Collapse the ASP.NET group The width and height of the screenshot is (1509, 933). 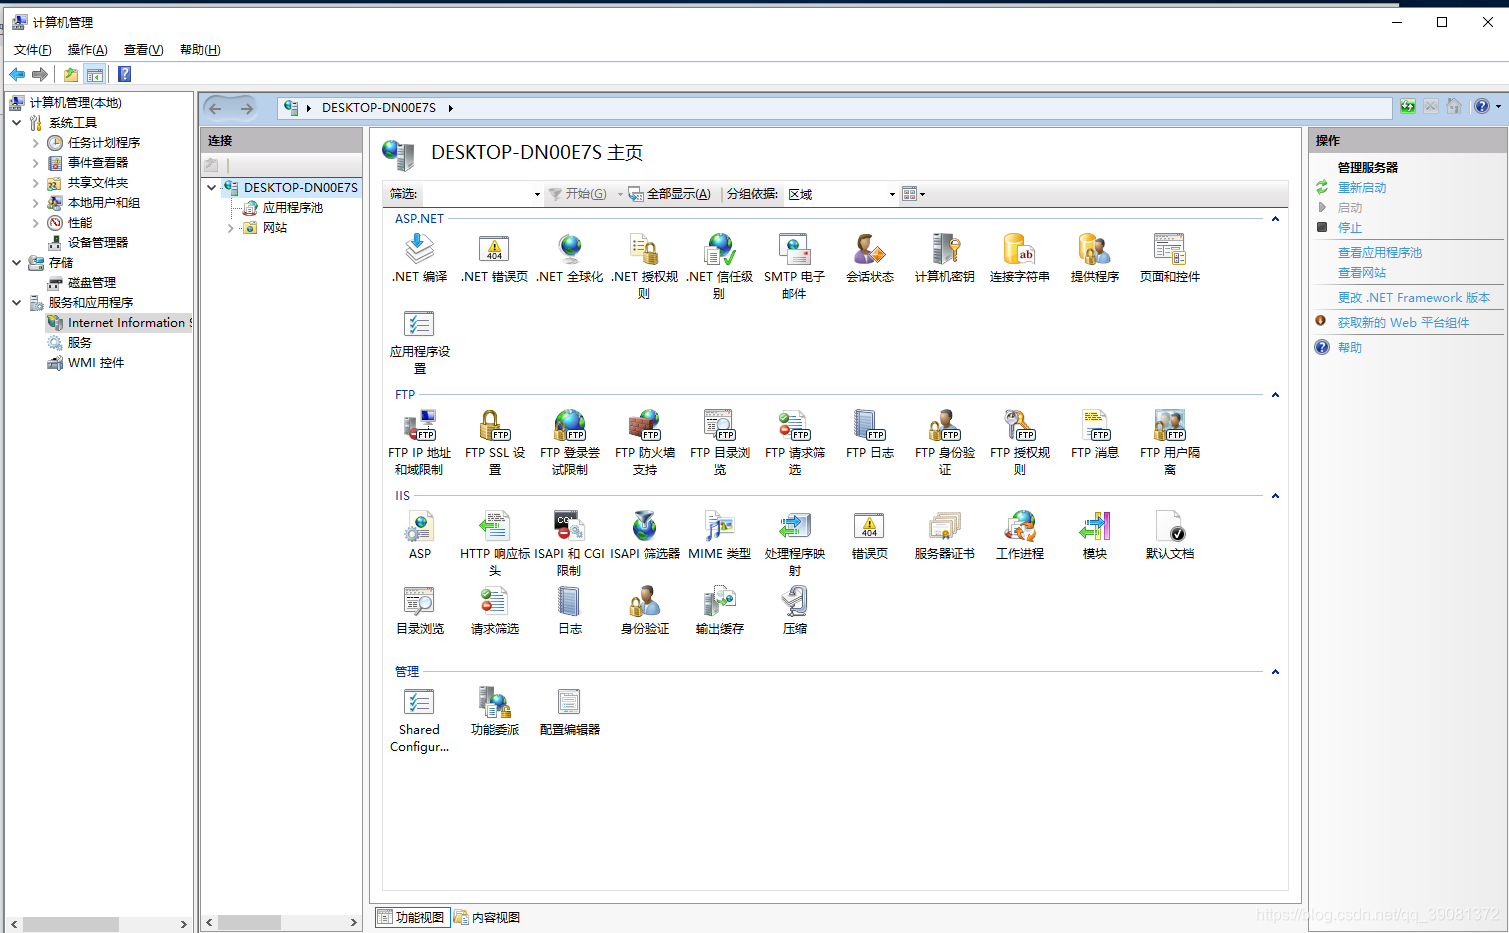pos(1275,219)
